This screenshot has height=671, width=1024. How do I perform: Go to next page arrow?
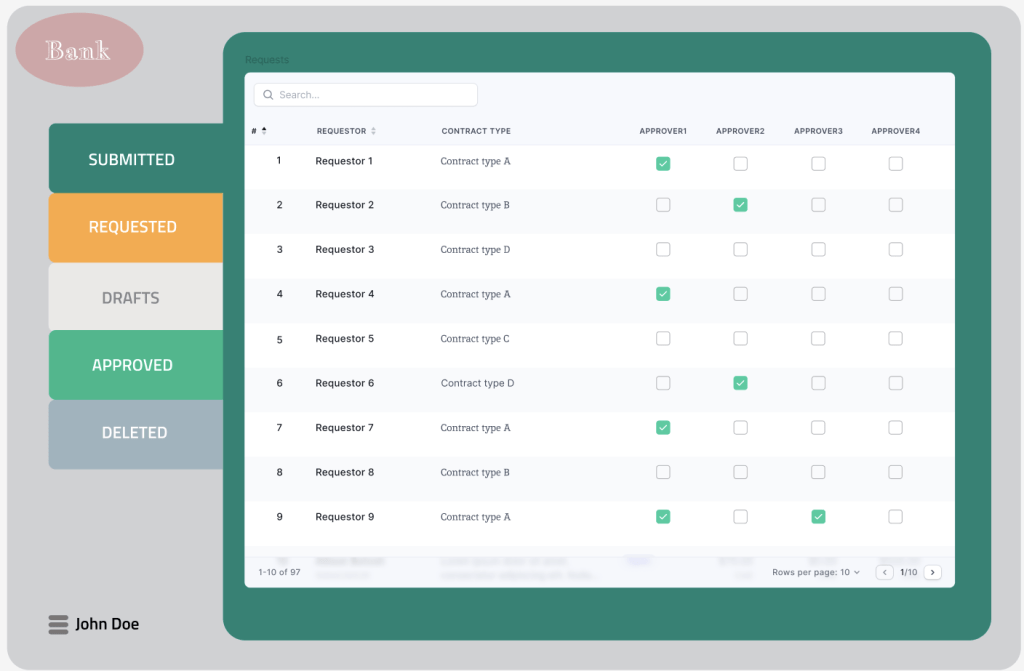tap(932, 572)
